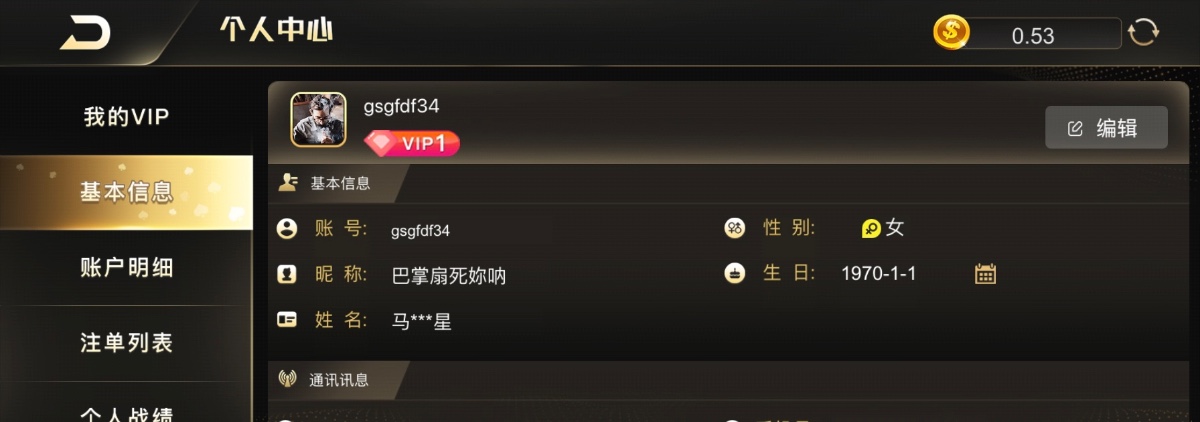Click the birthday cake icon beside 生日
This screenshot has width=1200, height=422.
pos(735,273)
